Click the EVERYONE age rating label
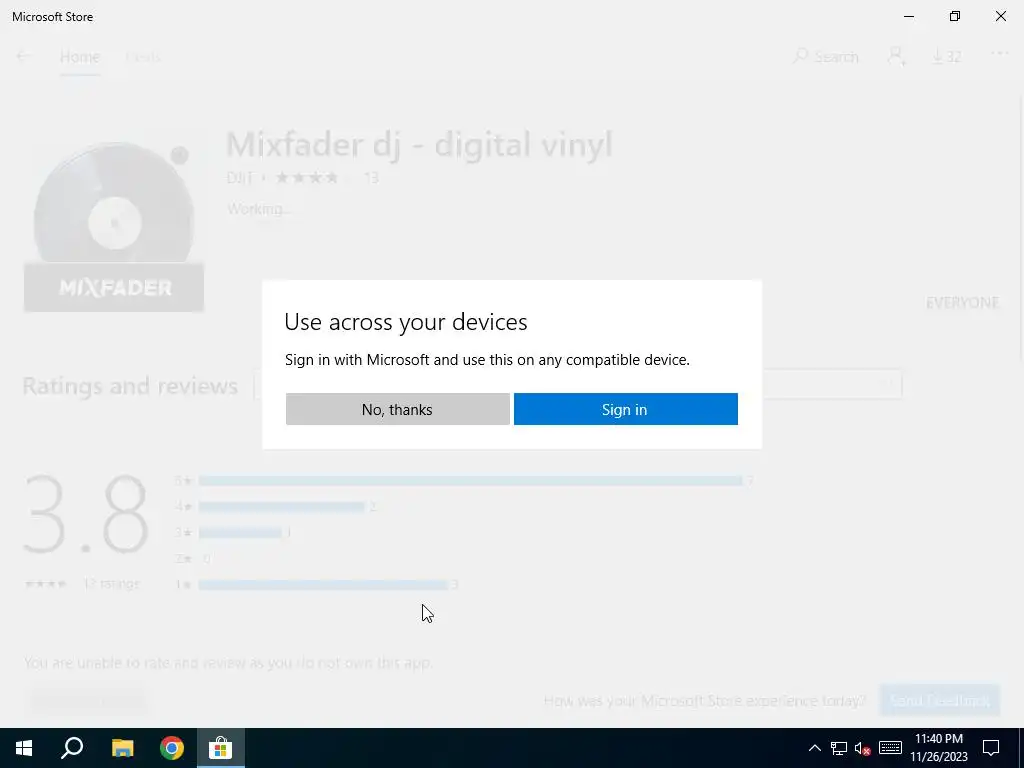This screenshot has height=768, width=1024. [963, 302]
